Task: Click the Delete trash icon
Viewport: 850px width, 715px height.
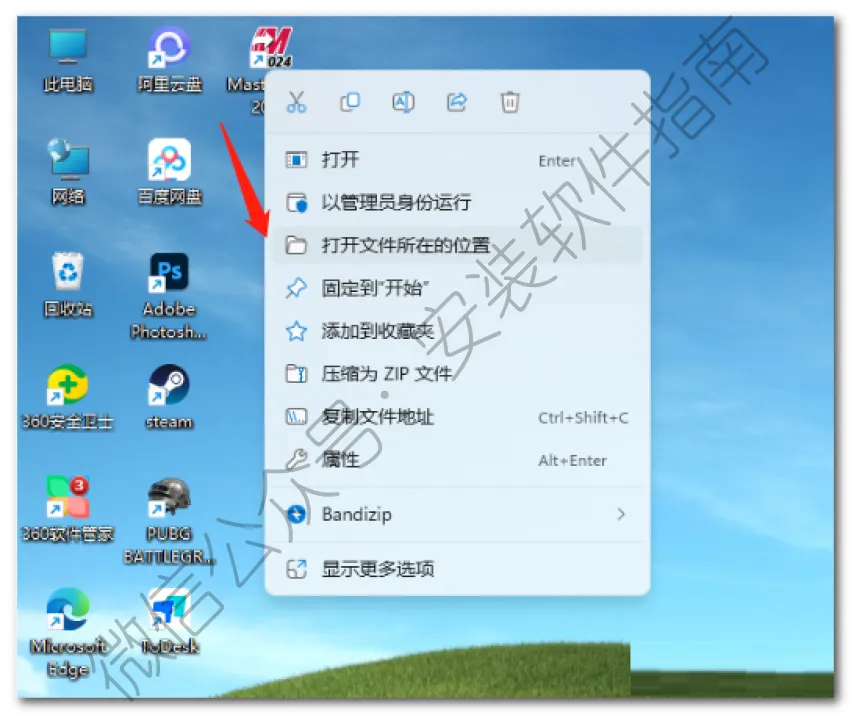Action: pyautogui.click(x=510, y=102)
